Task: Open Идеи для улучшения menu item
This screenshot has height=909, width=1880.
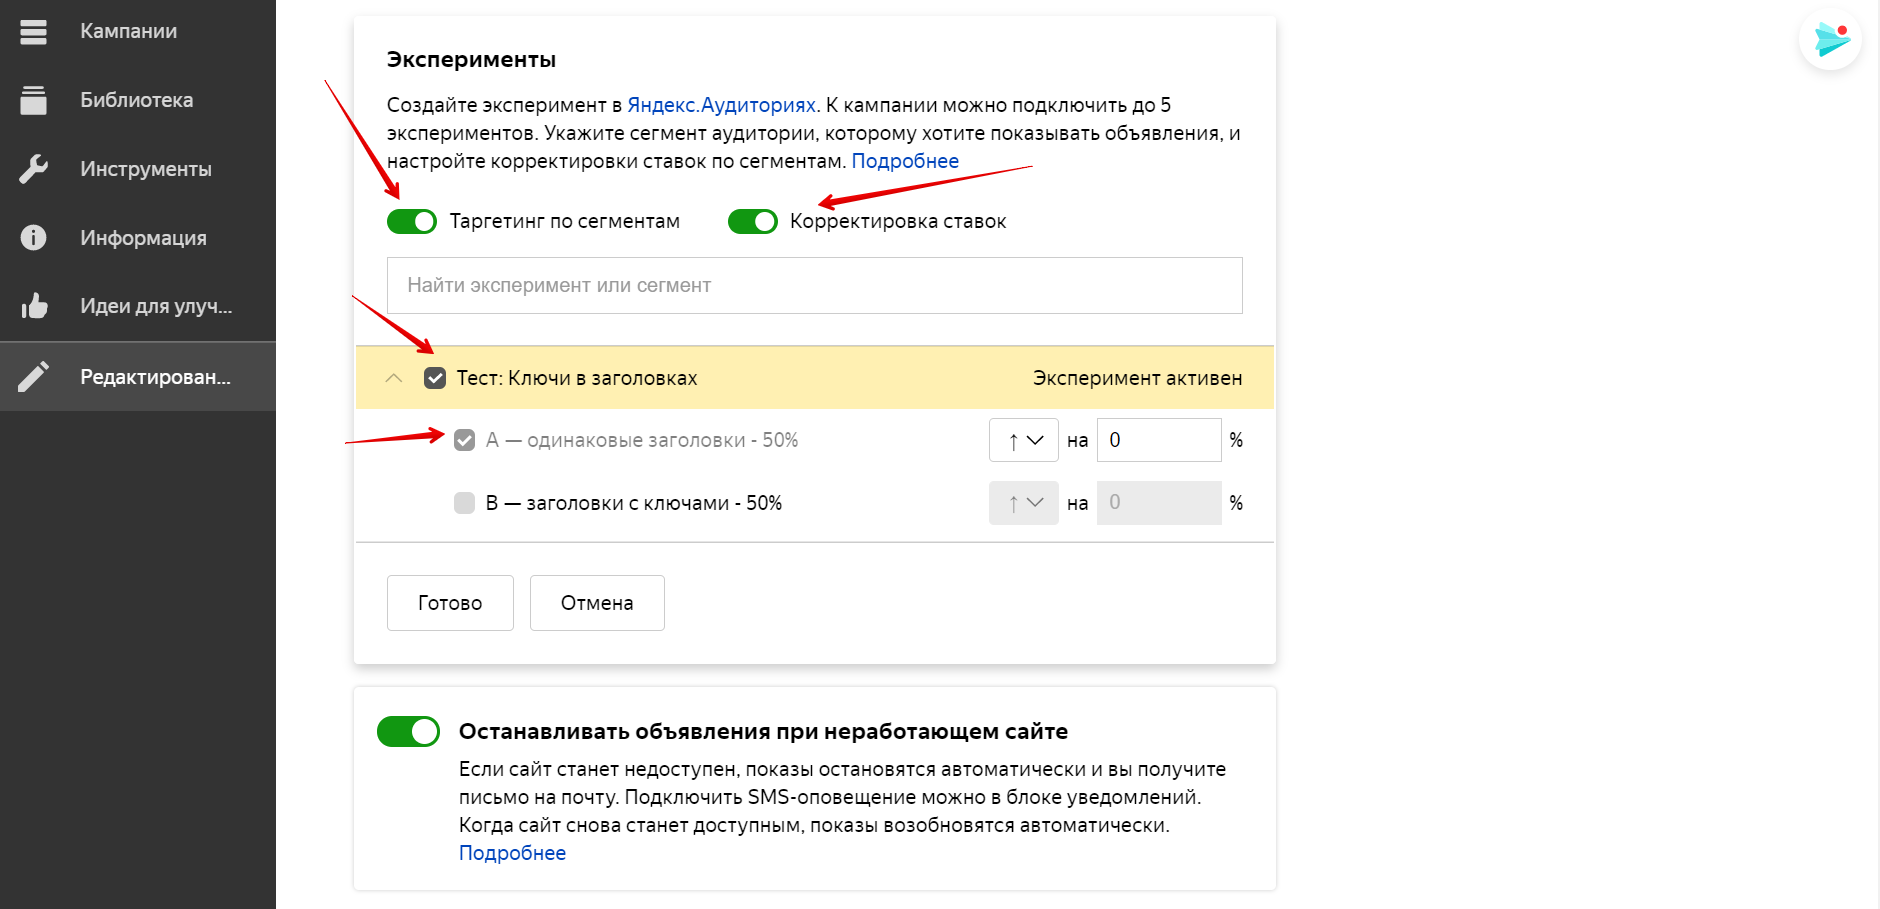Action: click(x=156, y=306)
